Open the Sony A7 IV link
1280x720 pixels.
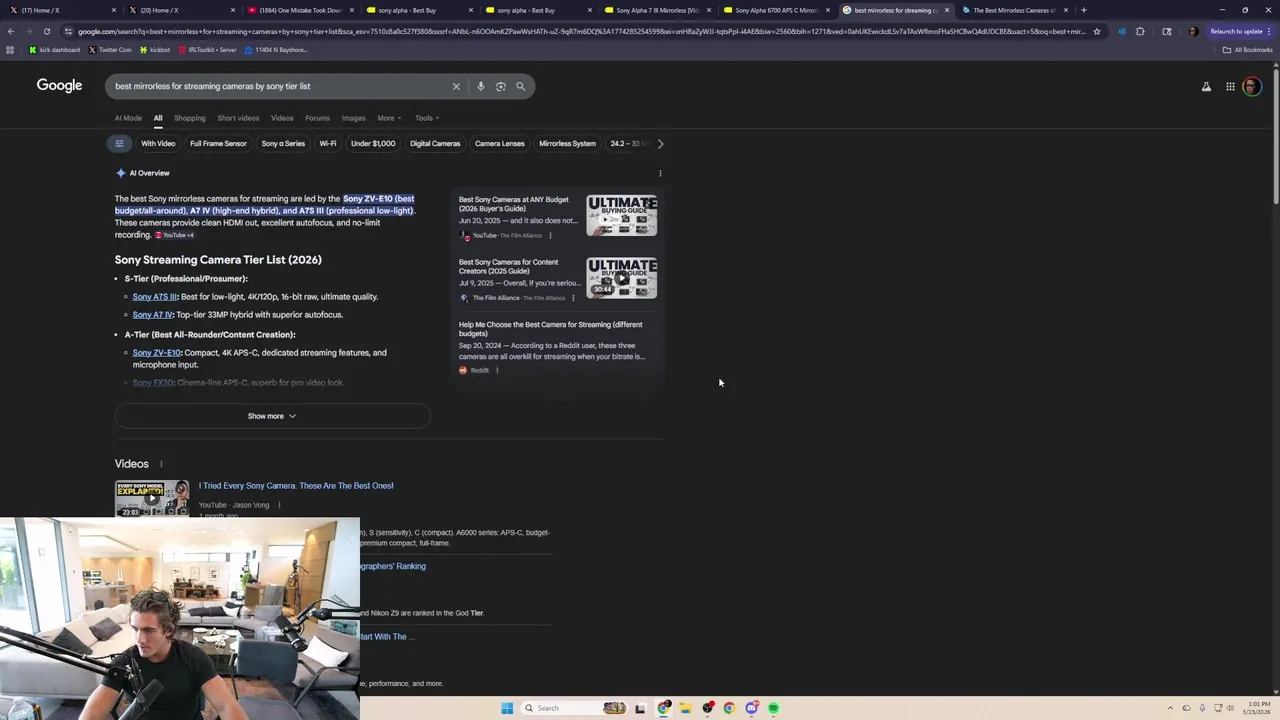click(x=153, y=315)
